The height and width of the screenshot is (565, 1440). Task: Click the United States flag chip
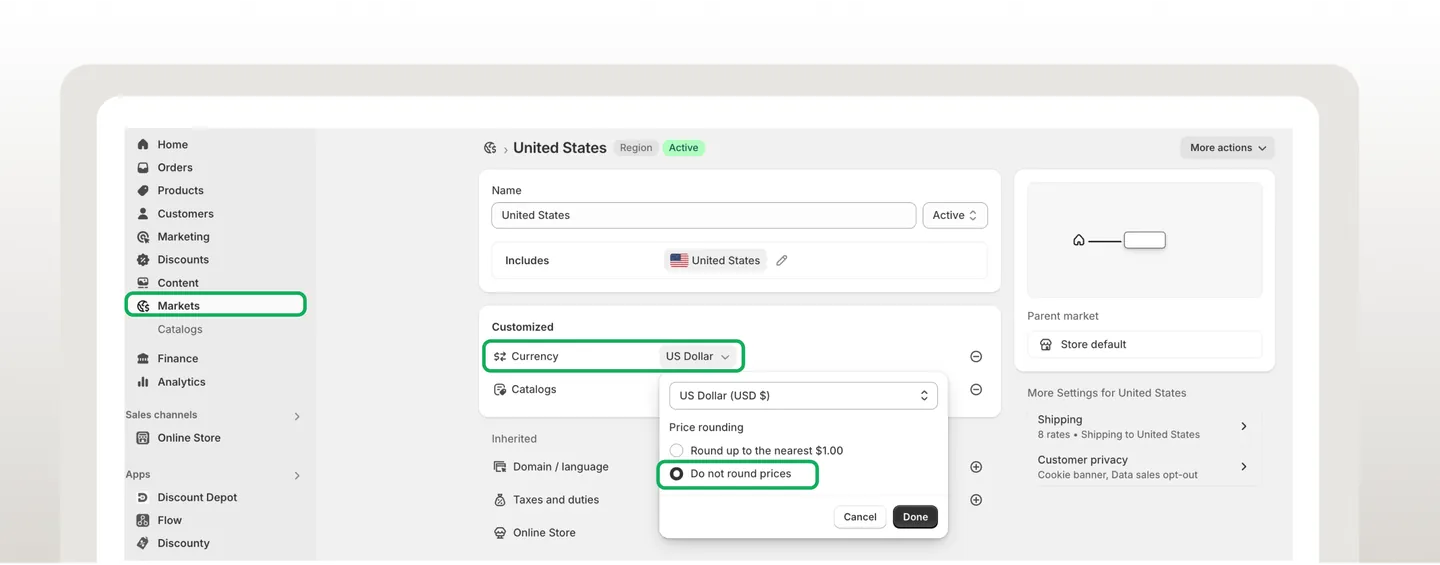click(x=715, y=261)
